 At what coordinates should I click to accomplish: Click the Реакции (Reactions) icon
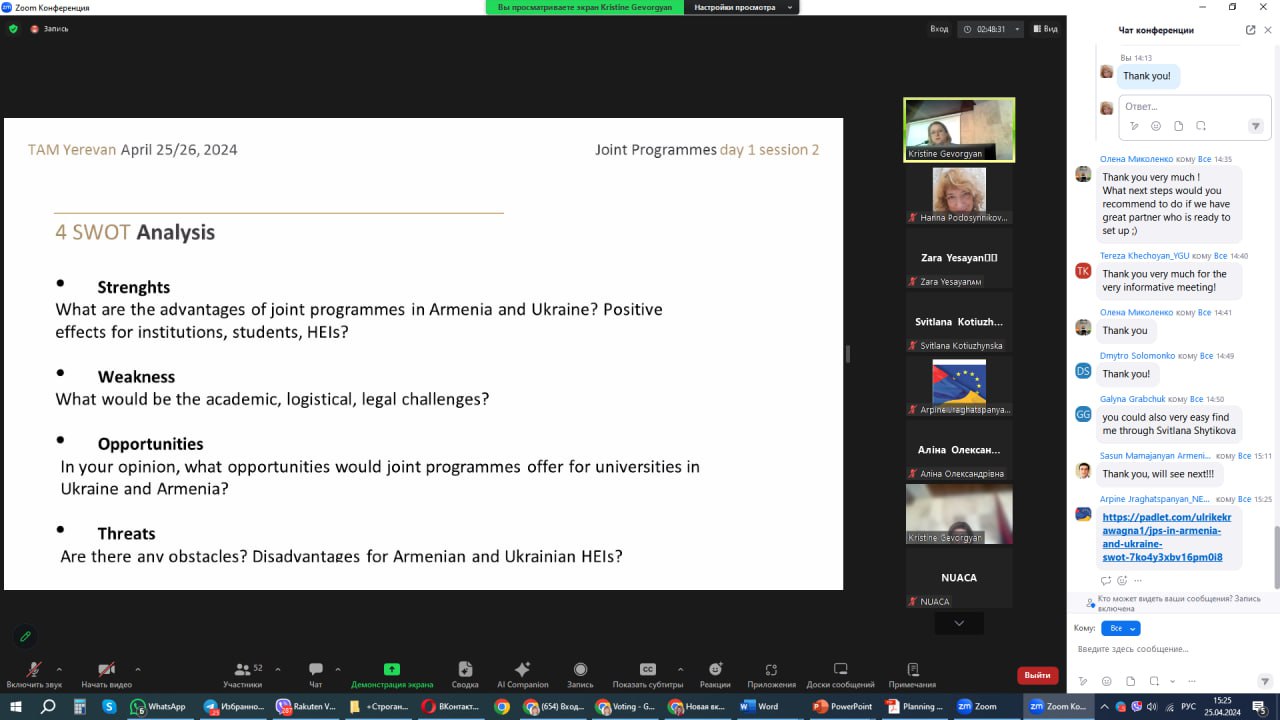coord(715,670)
